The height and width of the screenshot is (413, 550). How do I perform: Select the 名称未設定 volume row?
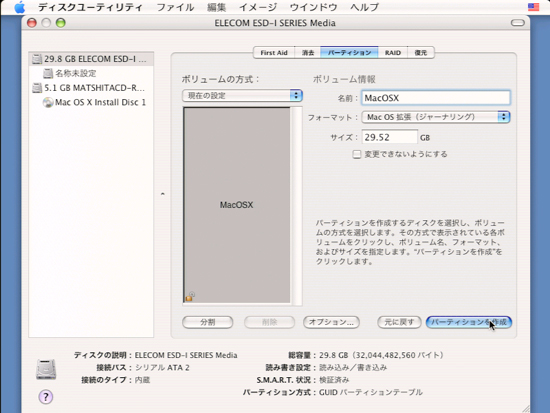pos(91,73)
